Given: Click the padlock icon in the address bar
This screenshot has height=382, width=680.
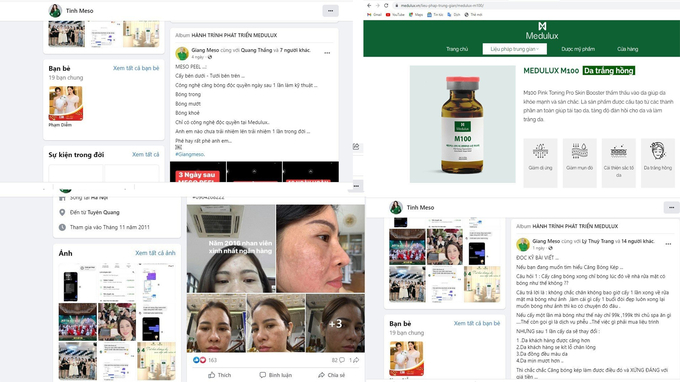Looking at the screenshot, I should coord(396,6).
